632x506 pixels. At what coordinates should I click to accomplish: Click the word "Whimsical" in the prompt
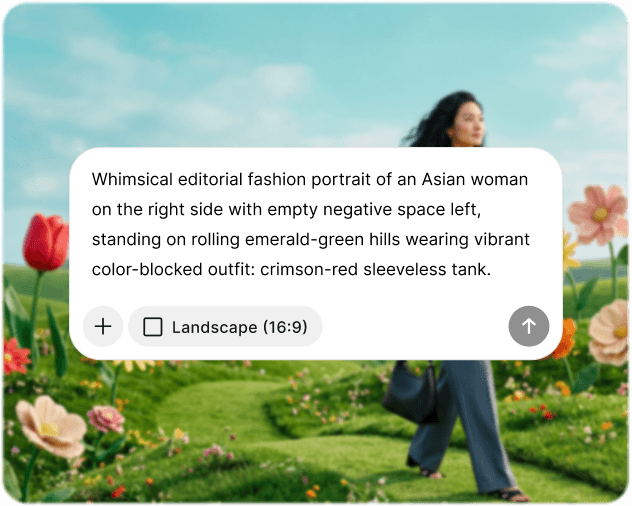click(132, 179)
